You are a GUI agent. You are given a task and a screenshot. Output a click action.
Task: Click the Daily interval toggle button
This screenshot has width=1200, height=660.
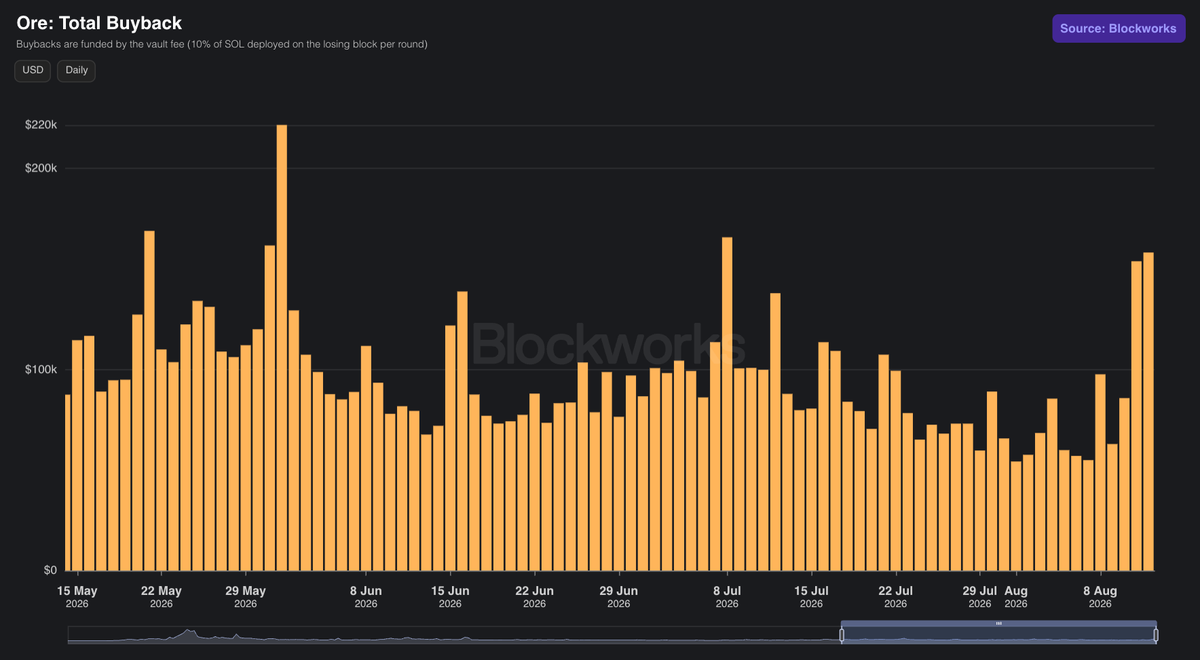pyautogui.click(x=76, y=70)
